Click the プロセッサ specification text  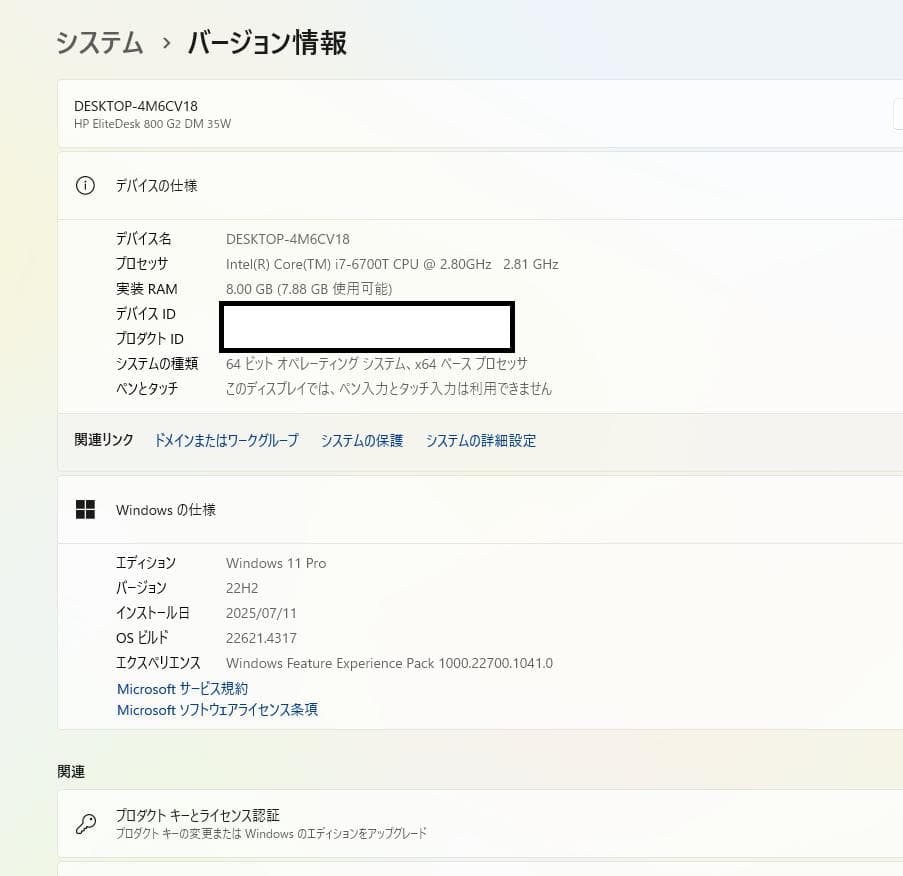point(391,263)
